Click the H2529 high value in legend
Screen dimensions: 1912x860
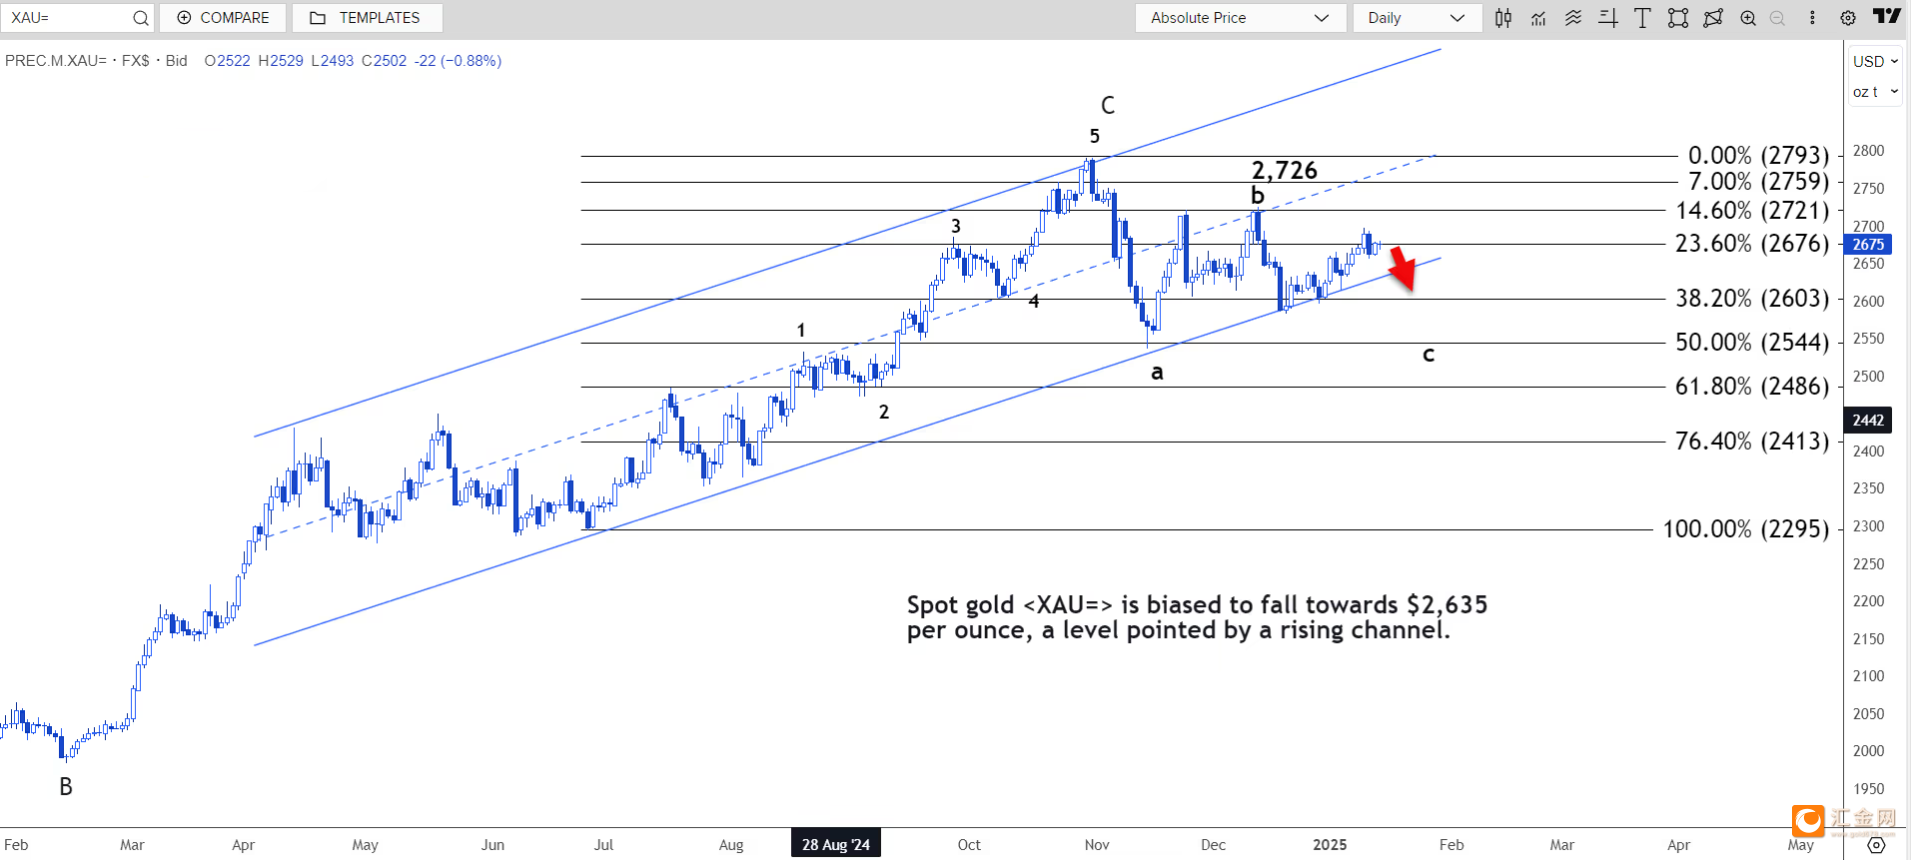click(x=281, y=61)
